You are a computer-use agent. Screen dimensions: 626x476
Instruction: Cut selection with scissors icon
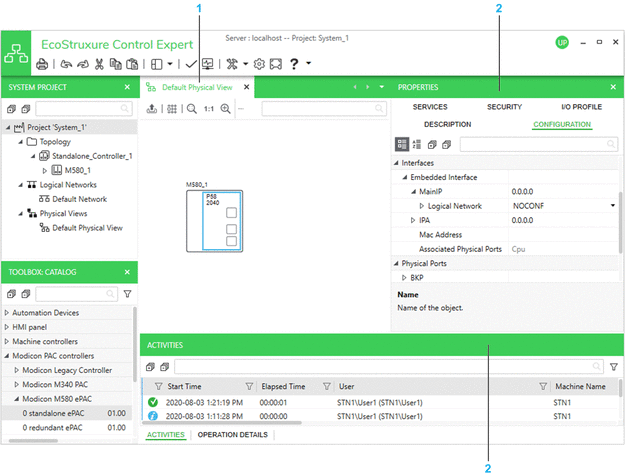(x=99, y=64)
